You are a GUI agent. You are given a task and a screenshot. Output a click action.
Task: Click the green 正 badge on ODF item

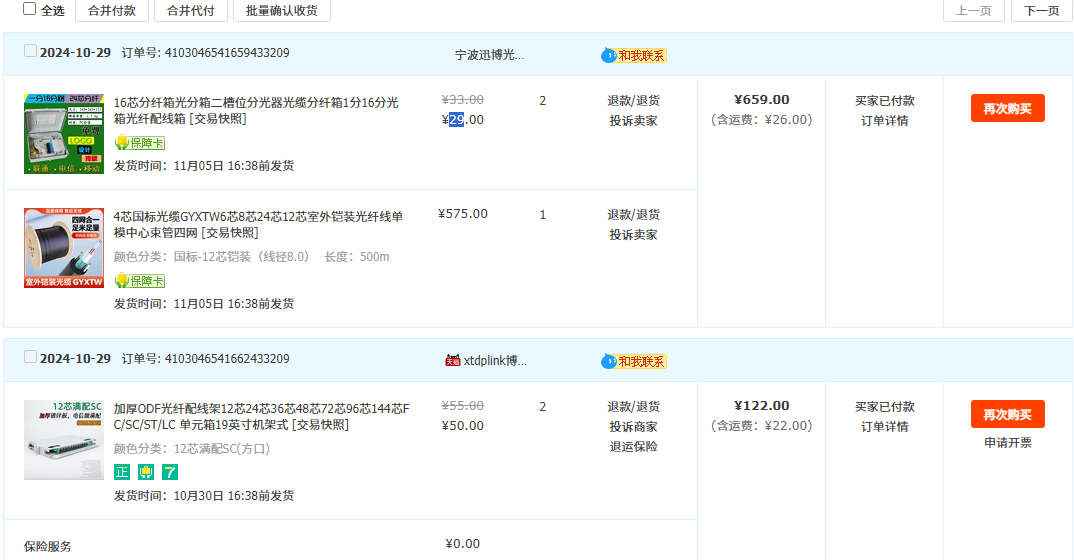coord(122,472)
